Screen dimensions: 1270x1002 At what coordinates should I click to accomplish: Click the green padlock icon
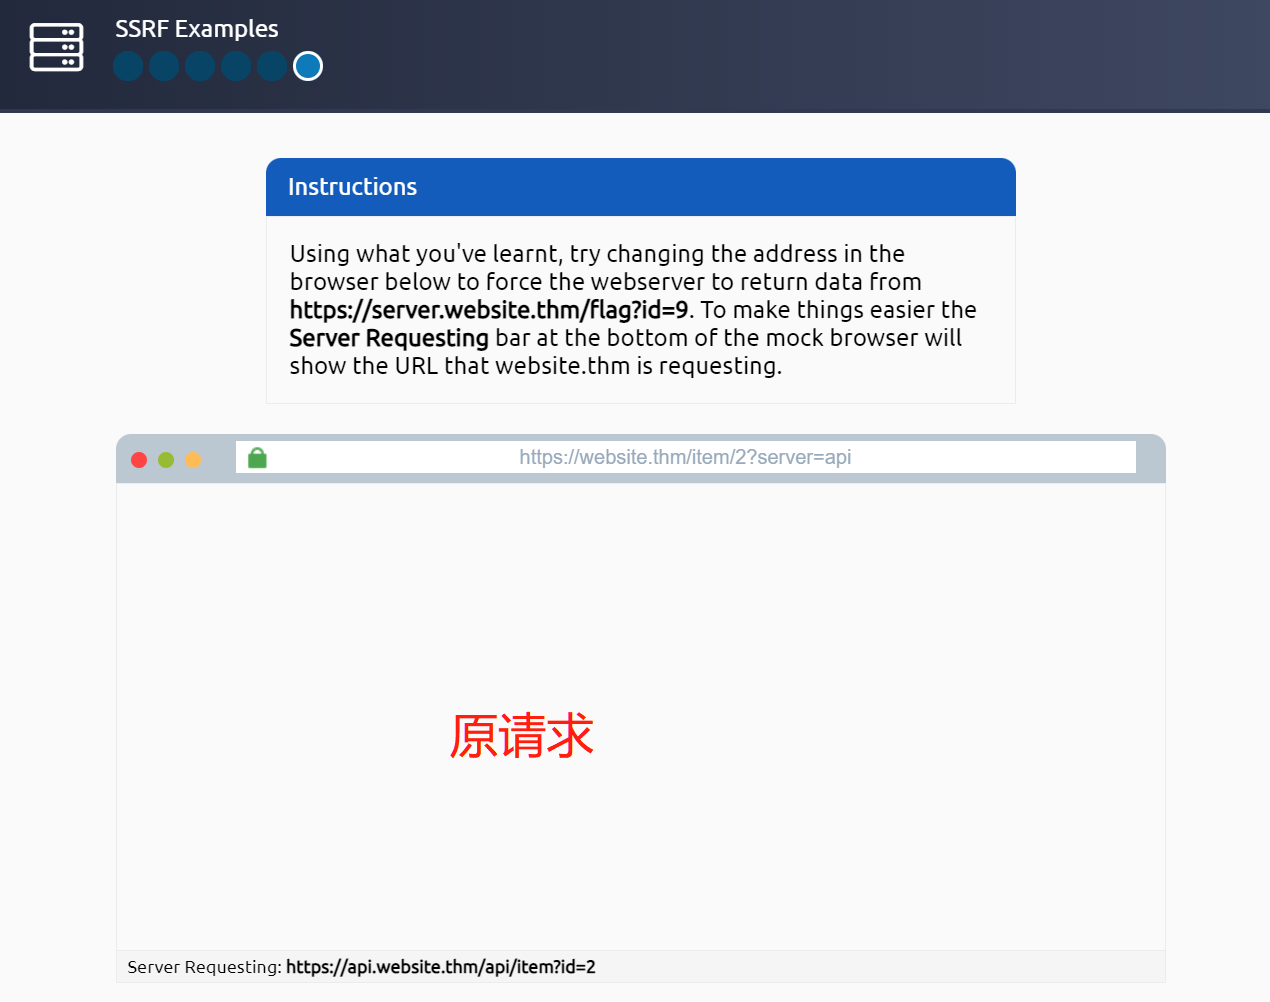[x=257, y=458]
